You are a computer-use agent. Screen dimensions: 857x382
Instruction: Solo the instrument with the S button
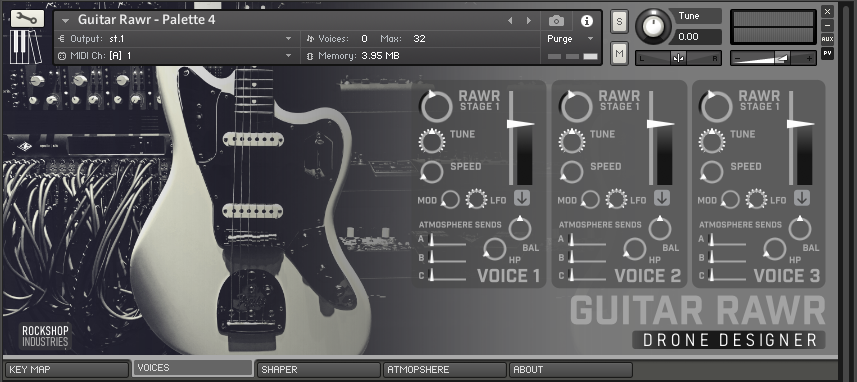[x=619, y=22]
